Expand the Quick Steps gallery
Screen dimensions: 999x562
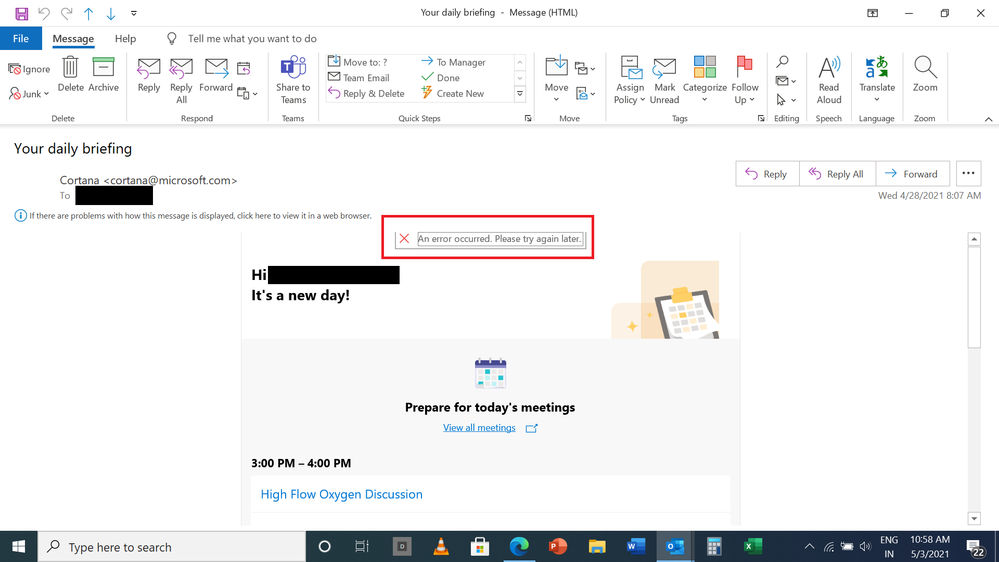pos(520,94)
